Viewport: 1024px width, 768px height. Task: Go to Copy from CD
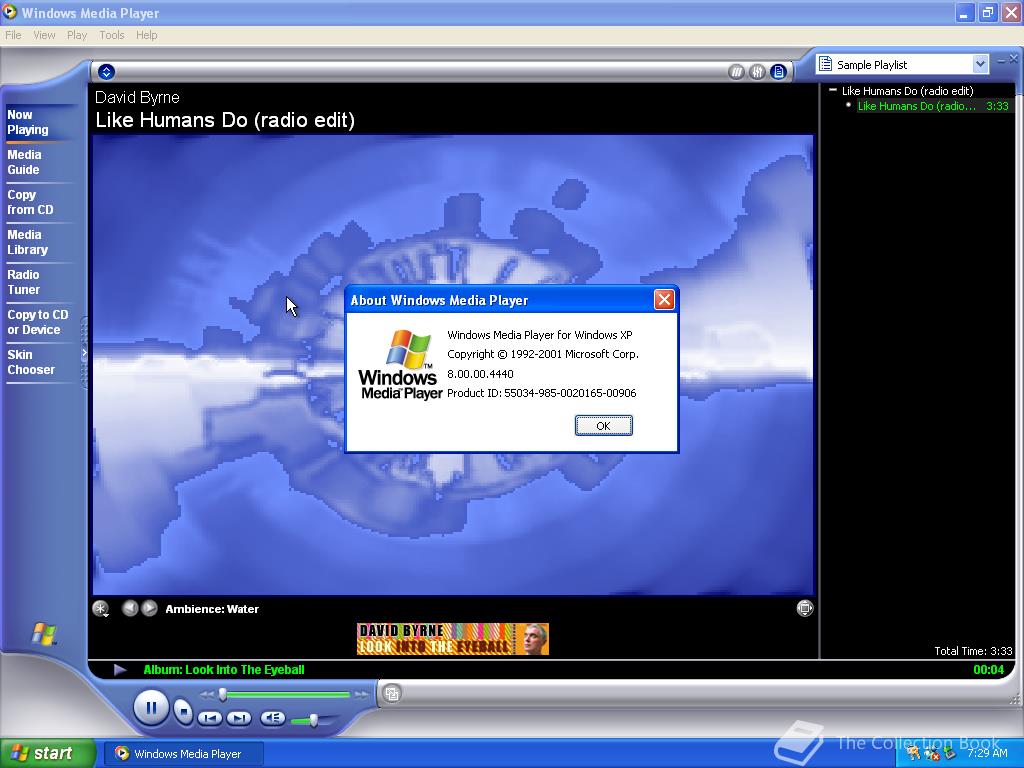point(30,202)
